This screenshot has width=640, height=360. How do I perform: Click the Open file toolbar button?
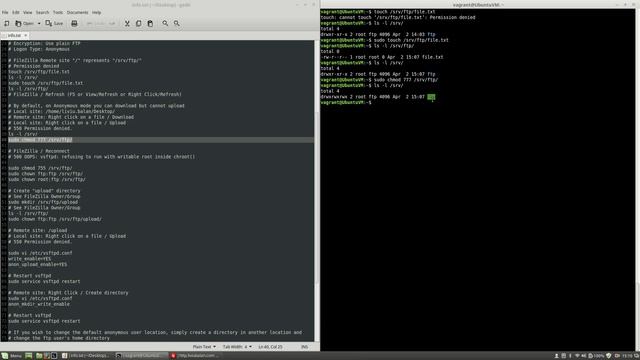pyautogui.click(x=24, y=24)
